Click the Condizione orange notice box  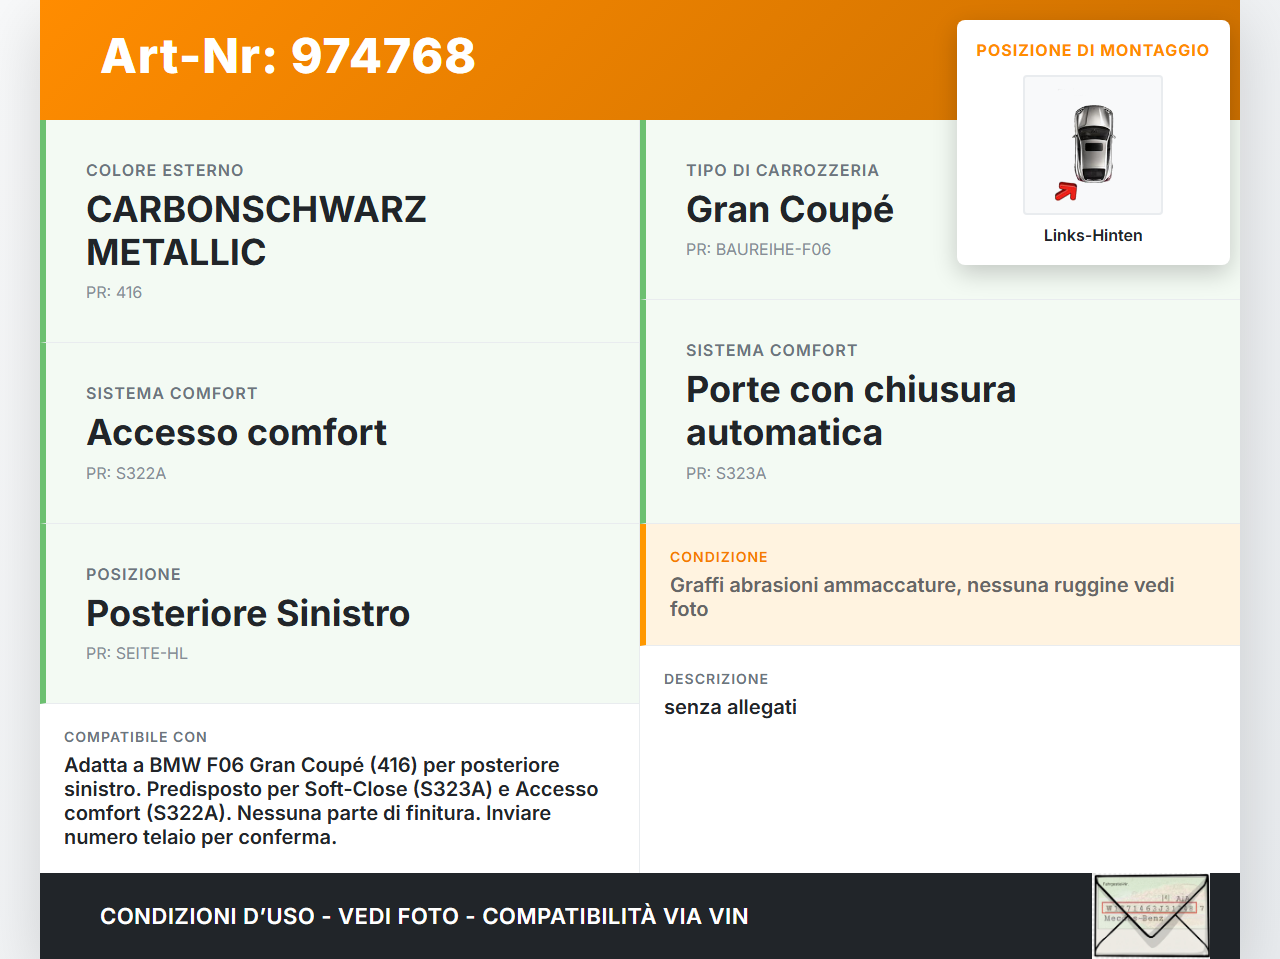[x=940, y=584]
